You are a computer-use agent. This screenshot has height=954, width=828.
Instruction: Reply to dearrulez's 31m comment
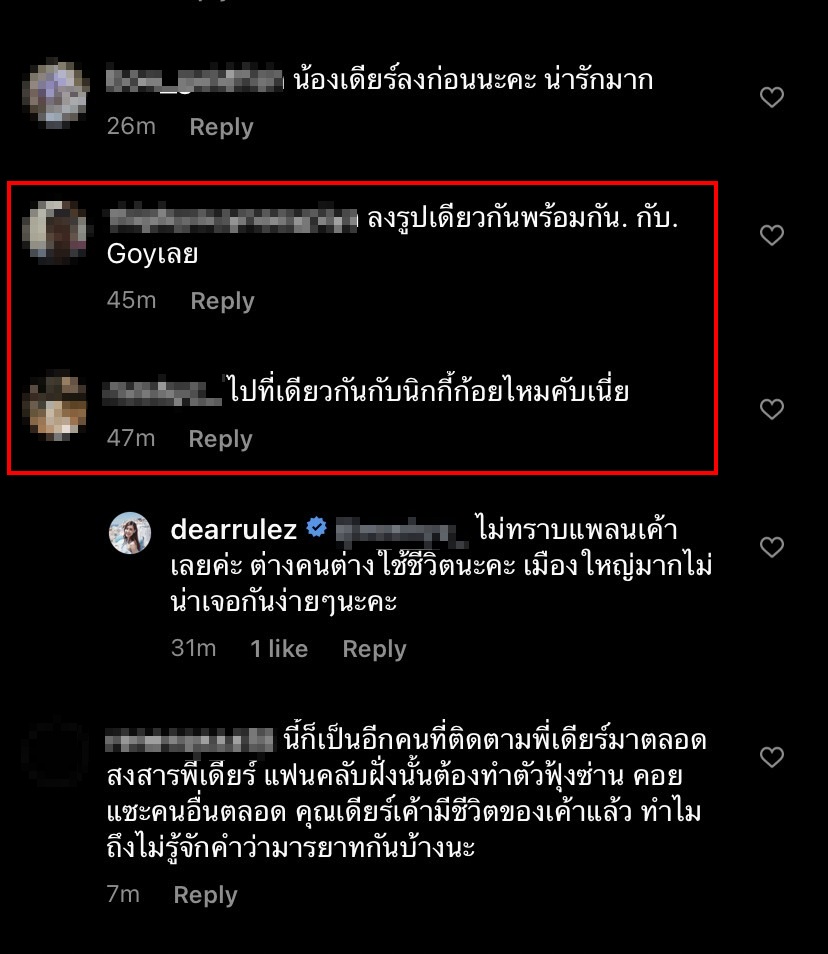pos(374,649)
